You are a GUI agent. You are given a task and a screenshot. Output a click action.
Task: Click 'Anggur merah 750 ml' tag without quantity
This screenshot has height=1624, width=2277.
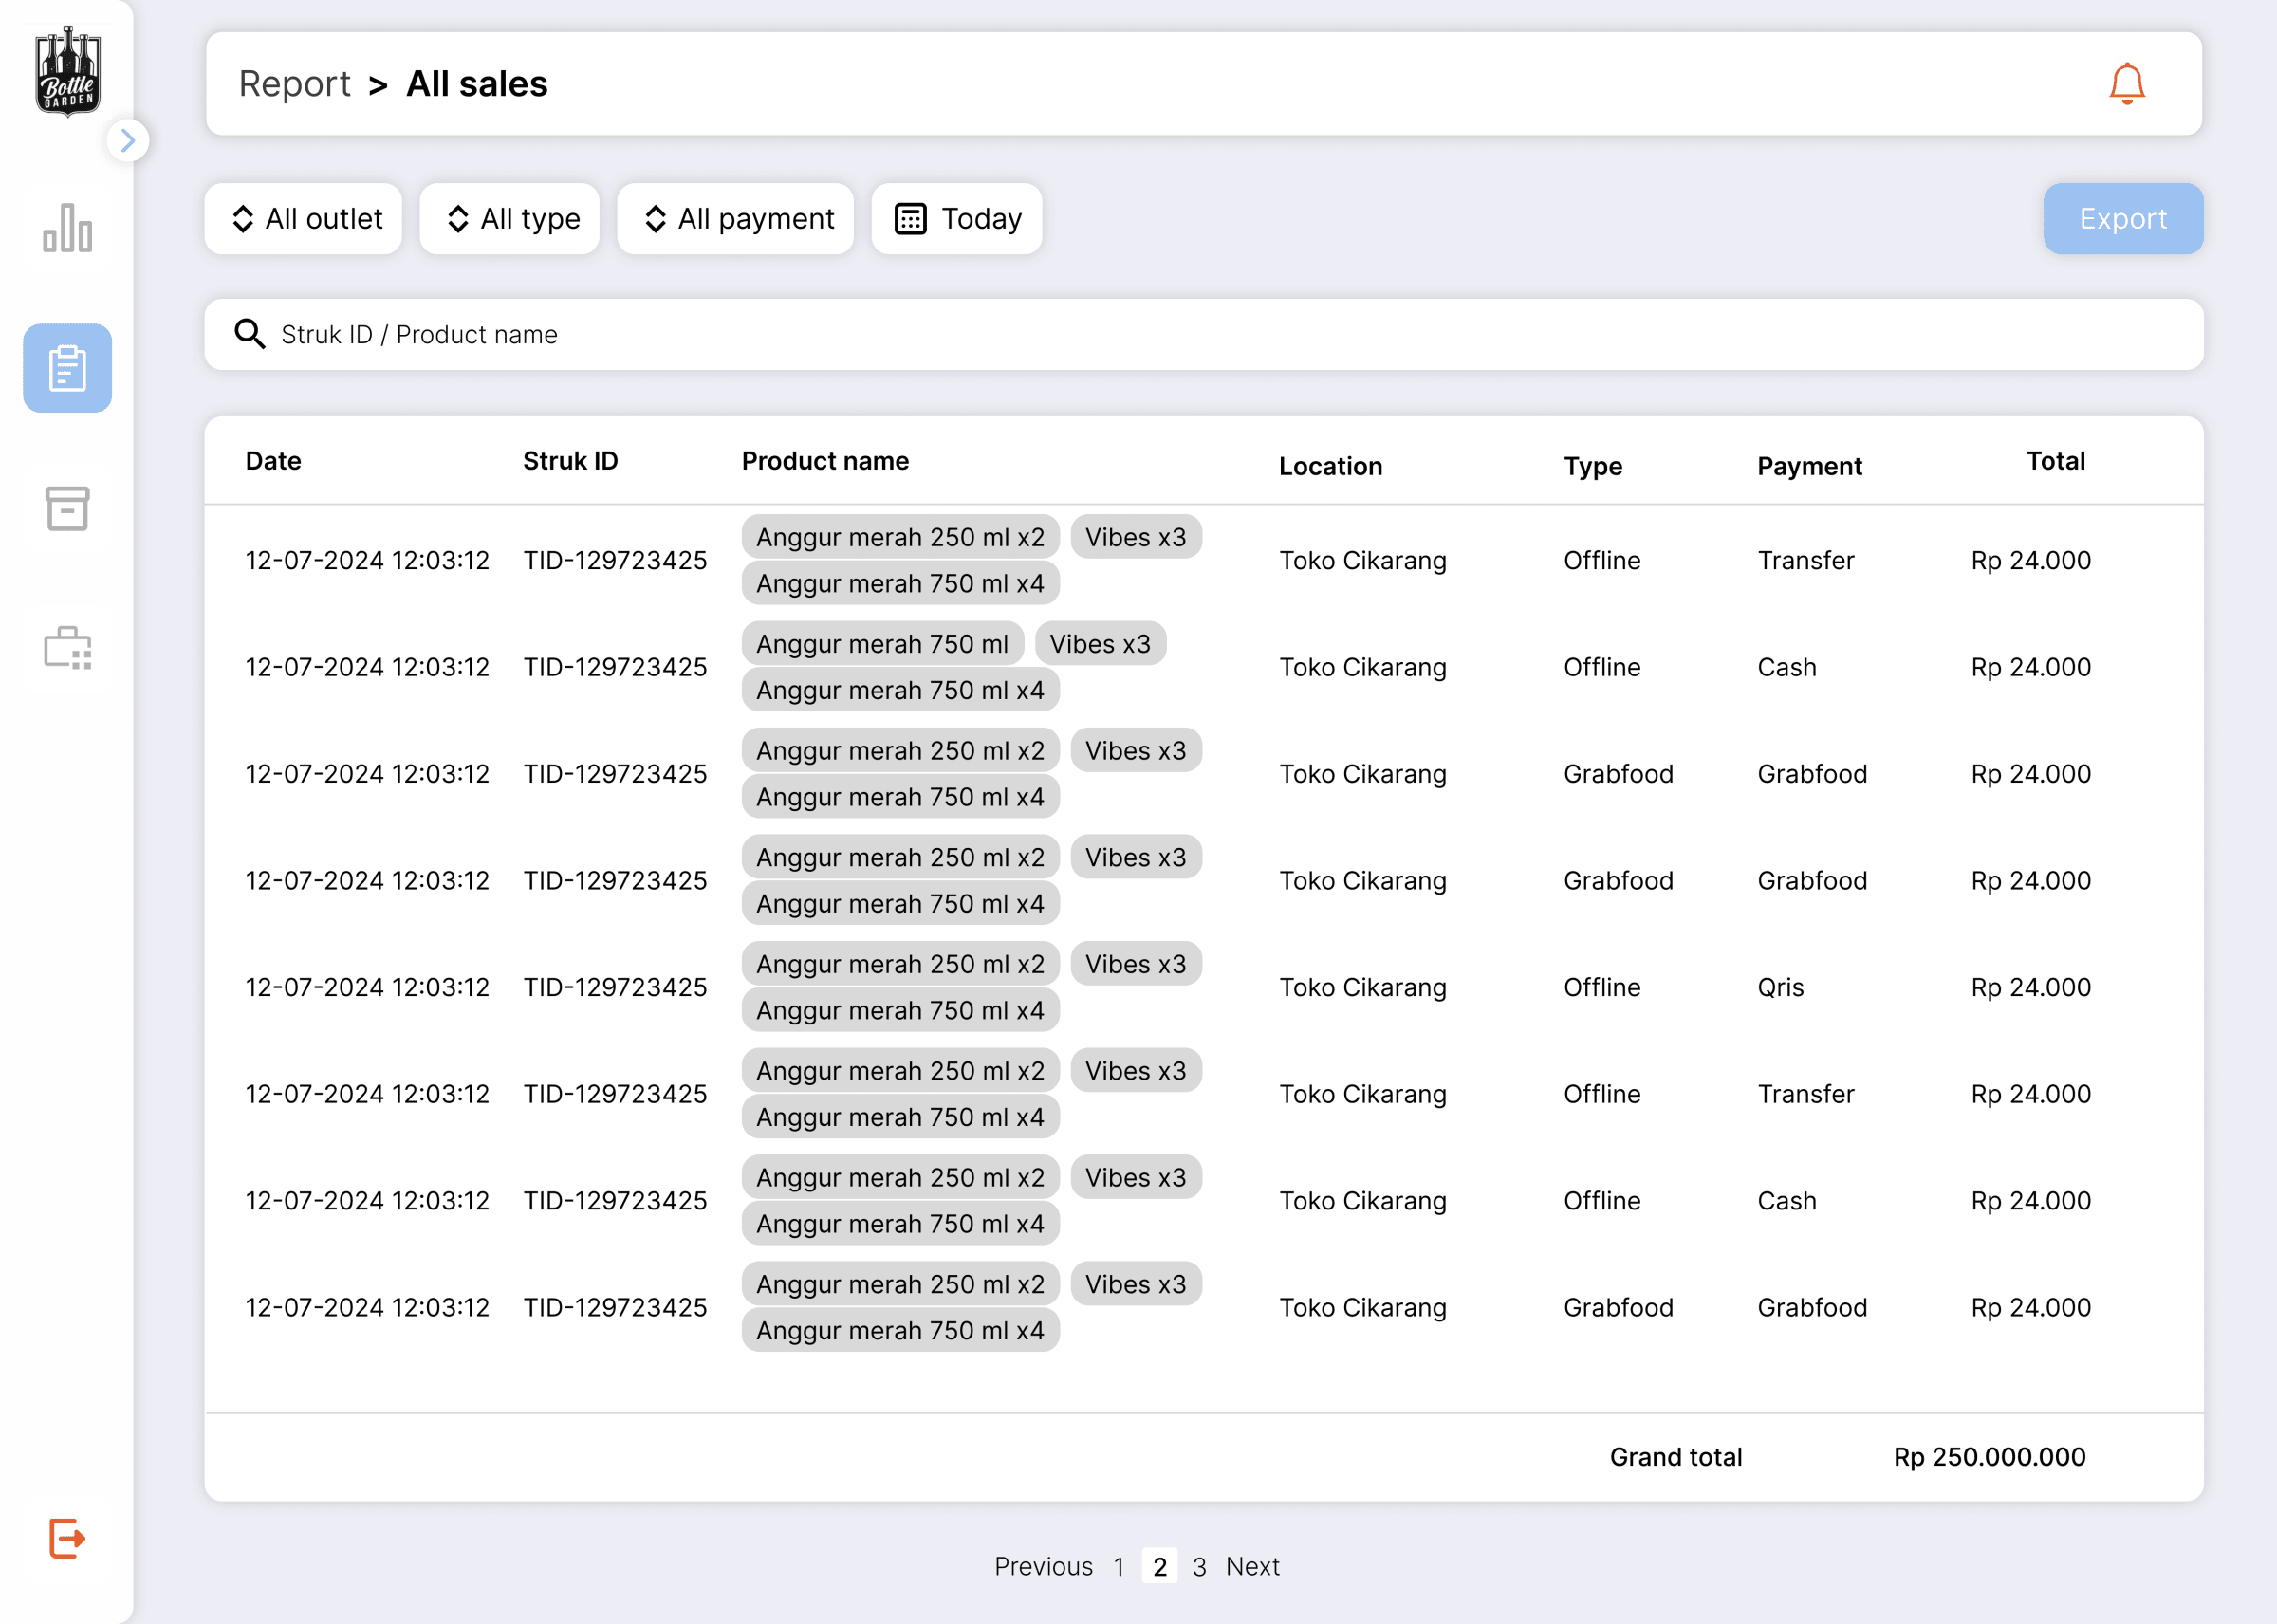coord(883,644)
